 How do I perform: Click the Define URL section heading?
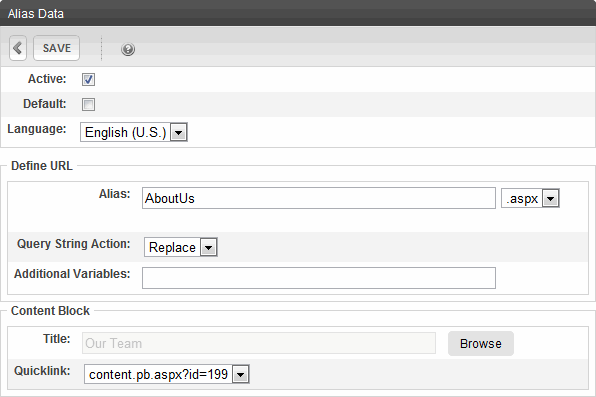[x=42, y=166]
